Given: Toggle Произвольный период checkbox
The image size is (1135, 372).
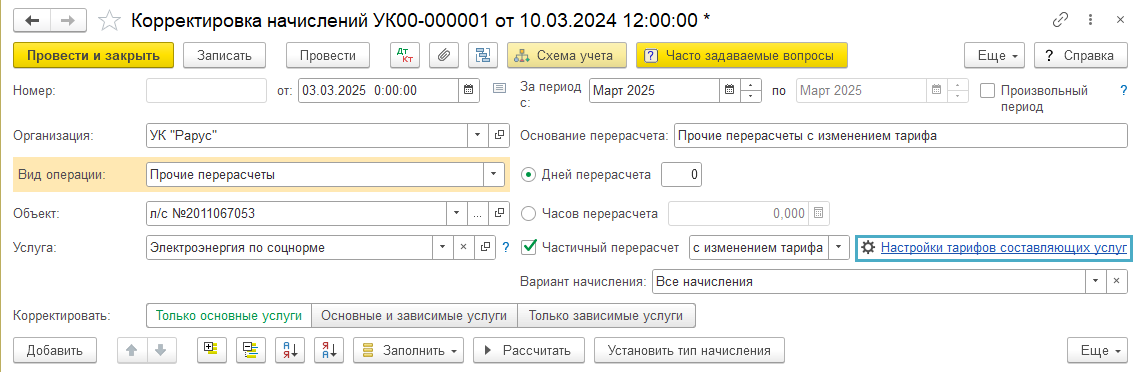Looking at the screenshot, I should (987, 90).
